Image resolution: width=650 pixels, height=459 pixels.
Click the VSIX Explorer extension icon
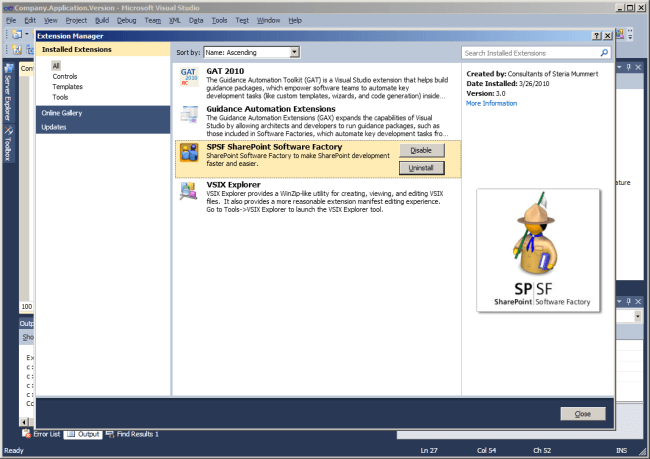[189, 191]
